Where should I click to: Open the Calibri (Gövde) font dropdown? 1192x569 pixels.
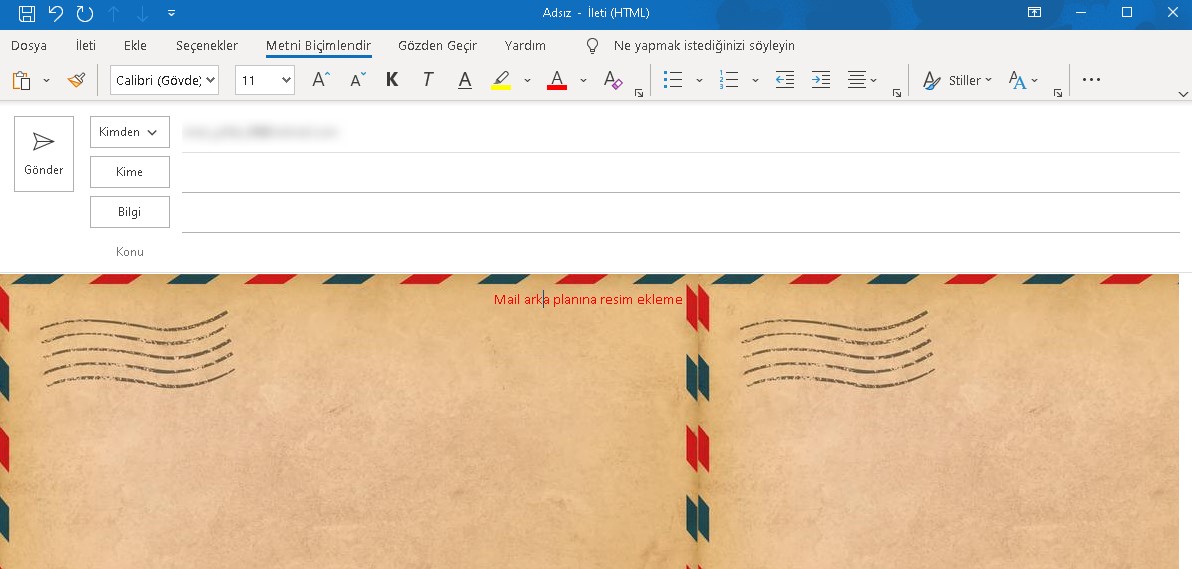tap(165, 80)
